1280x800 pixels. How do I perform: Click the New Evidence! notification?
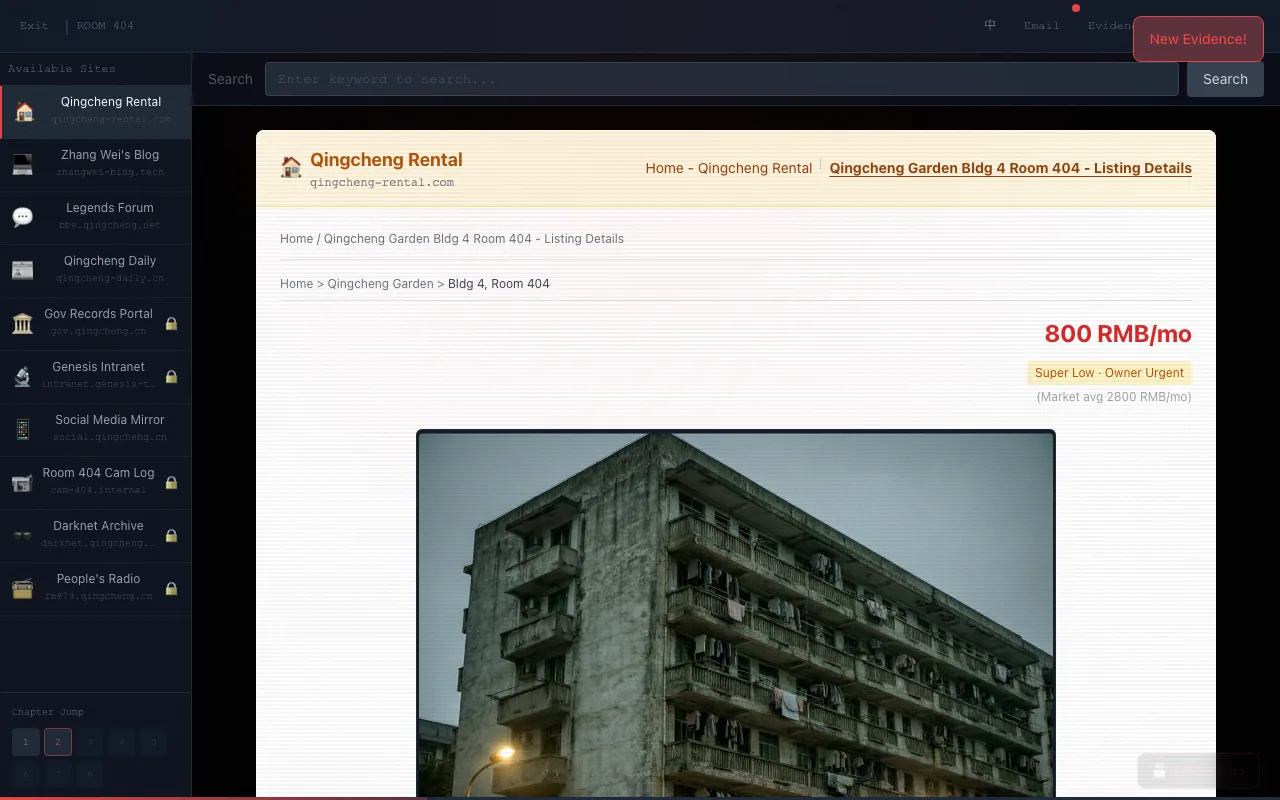pos(1198,39)
